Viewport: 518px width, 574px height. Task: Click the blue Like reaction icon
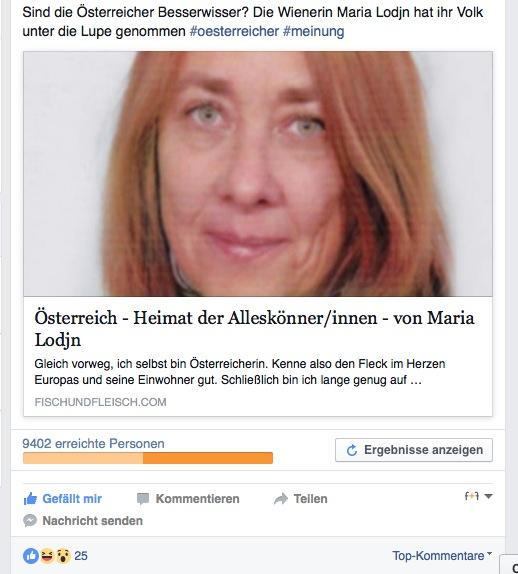coord(31,556)
